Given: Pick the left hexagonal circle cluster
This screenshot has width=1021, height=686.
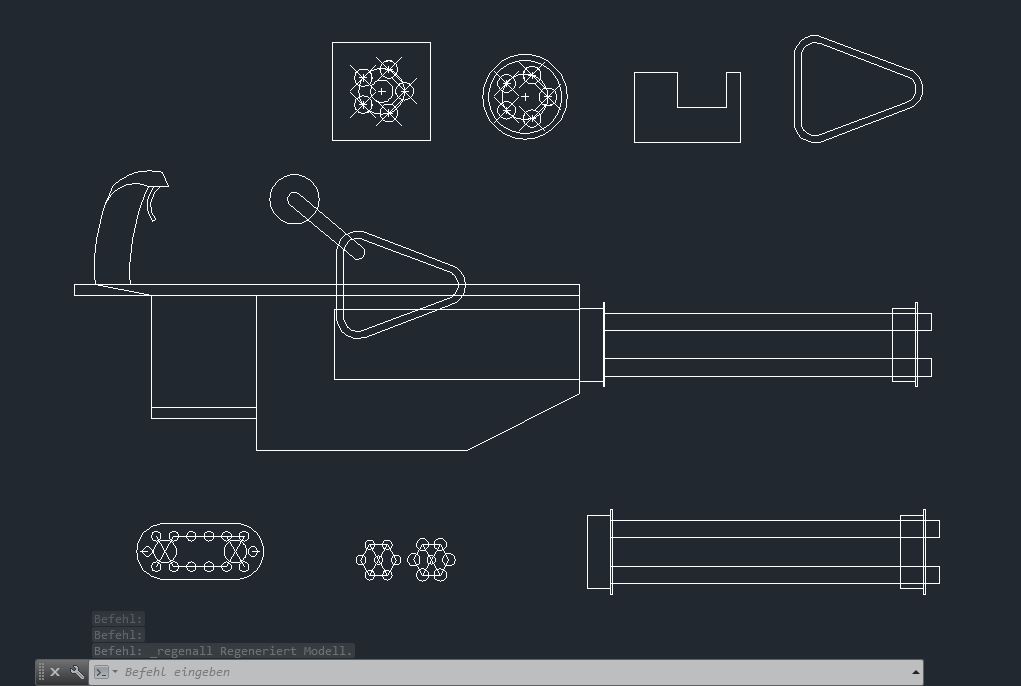Looking at the screenshot, I should [x=378, y=560].
